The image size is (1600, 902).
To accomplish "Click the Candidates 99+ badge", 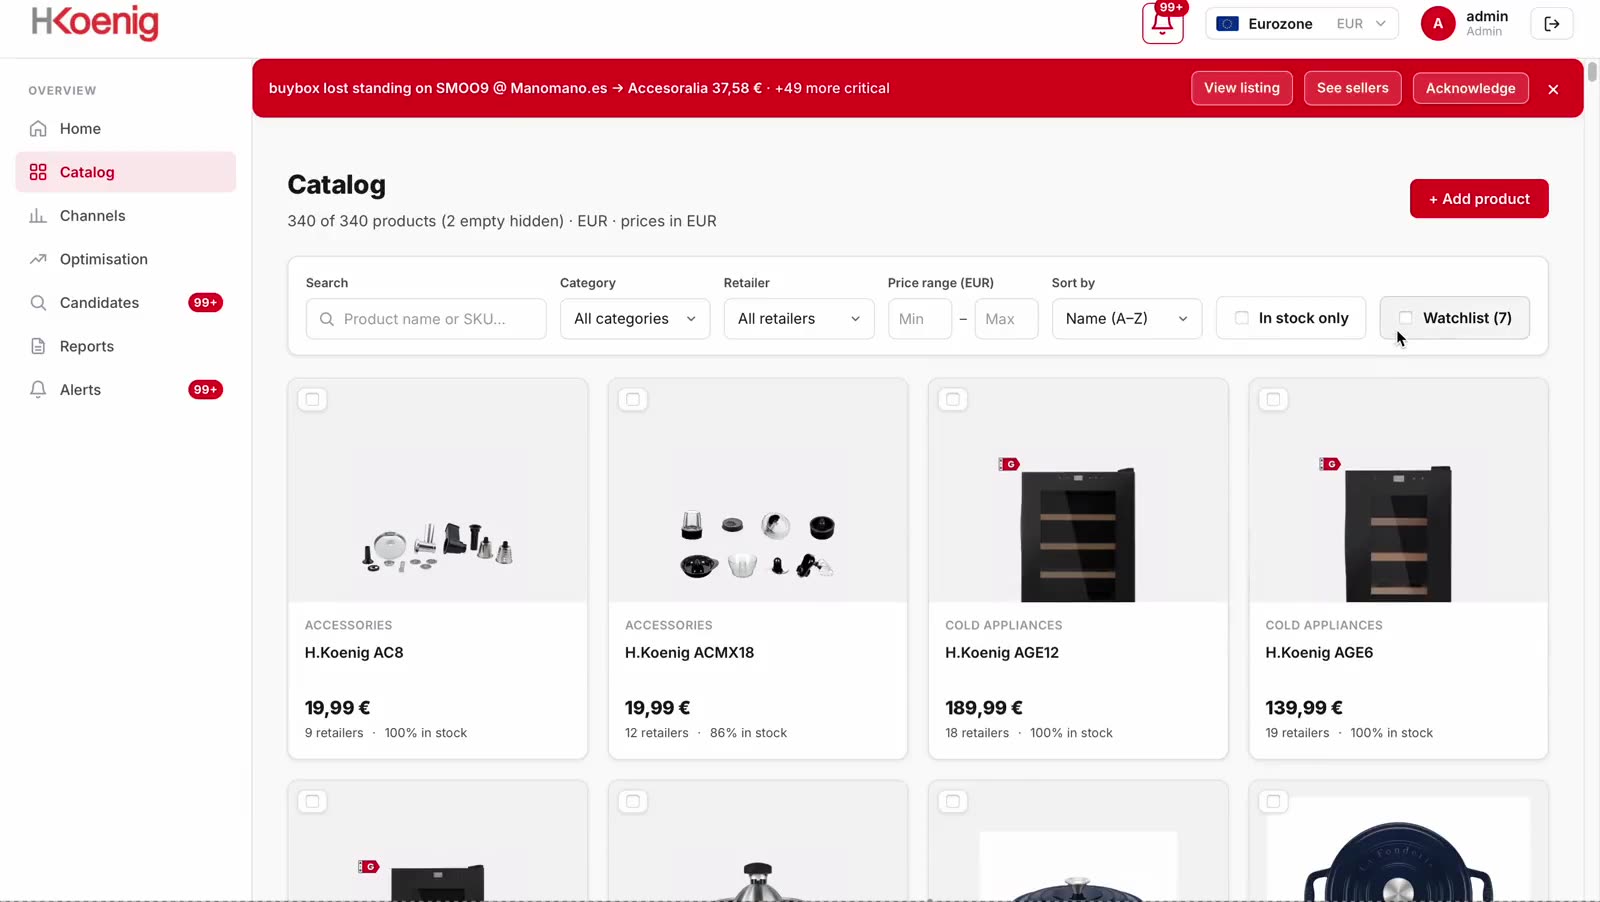I will pyautogui.click(x=205, y=303).
